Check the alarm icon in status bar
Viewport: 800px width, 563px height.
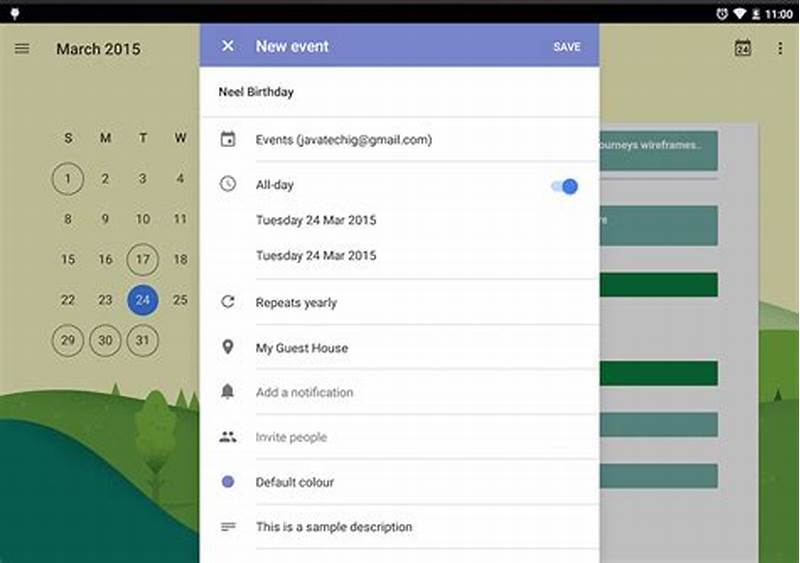click(x=721, y=14)
